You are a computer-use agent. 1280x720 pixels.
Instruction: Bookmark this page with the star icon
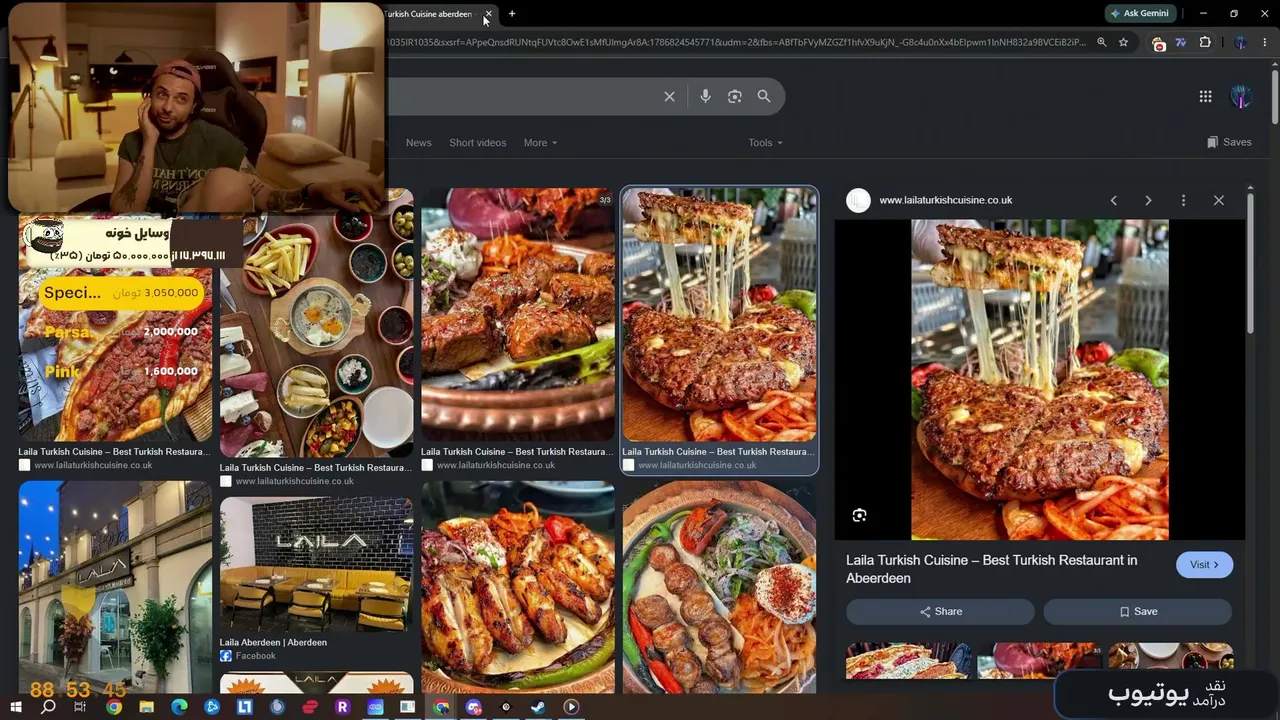pyautogui.click(x=1124, y=43)
